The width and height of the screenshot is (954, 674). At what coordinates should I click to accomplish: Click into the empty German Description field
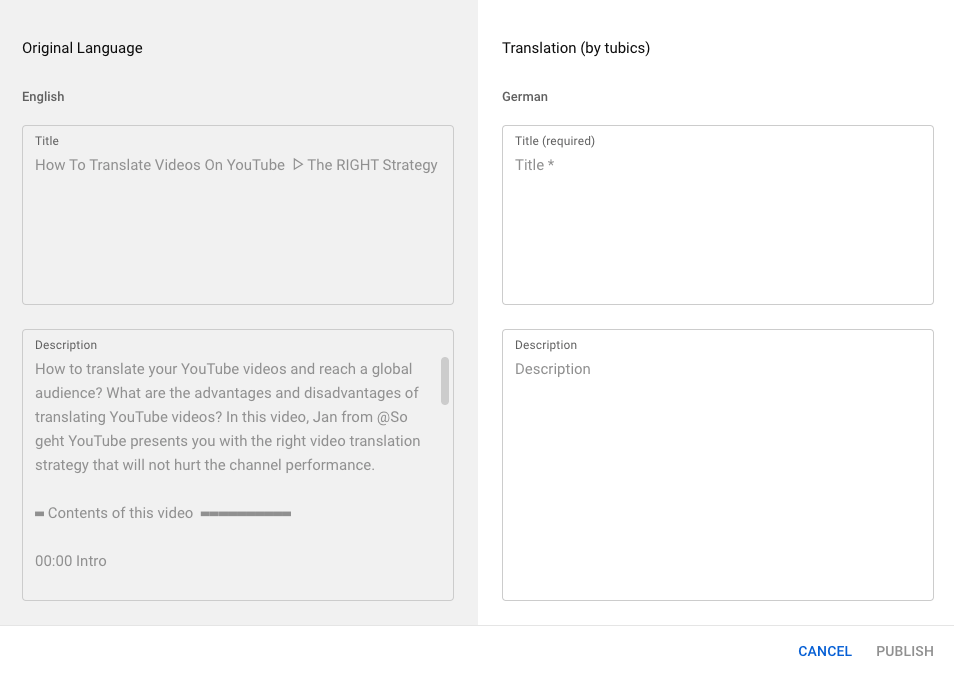[717, 480]
